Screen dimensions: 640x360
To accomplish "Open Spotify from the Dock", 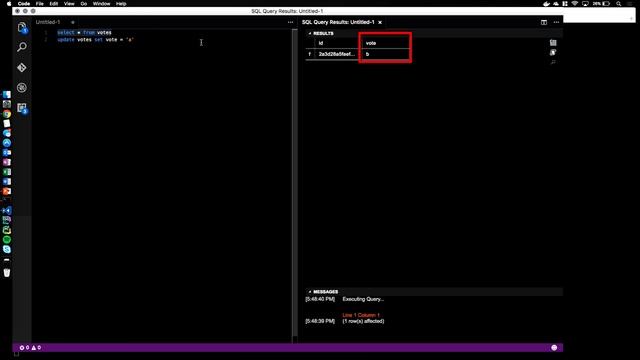I will point(7,240).
